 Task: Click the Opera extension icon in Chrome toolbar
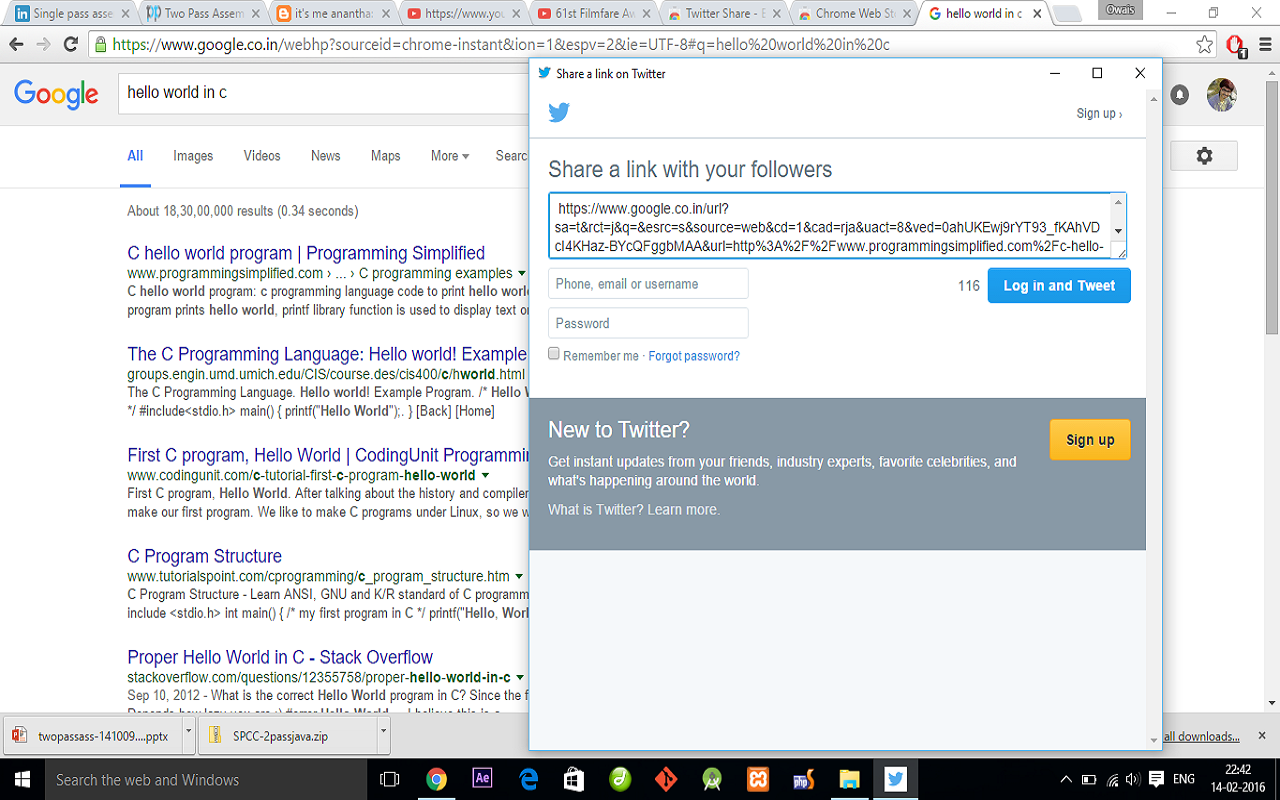point(1235,45)
